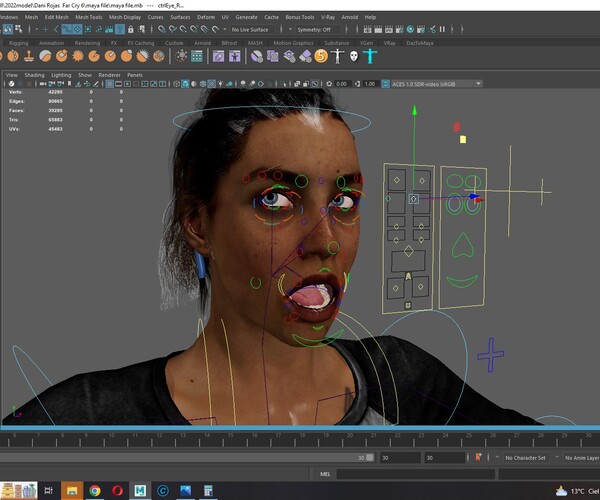Toggle resolution gate in panel toolbar

pyautogui.click(x=127, y=84)
